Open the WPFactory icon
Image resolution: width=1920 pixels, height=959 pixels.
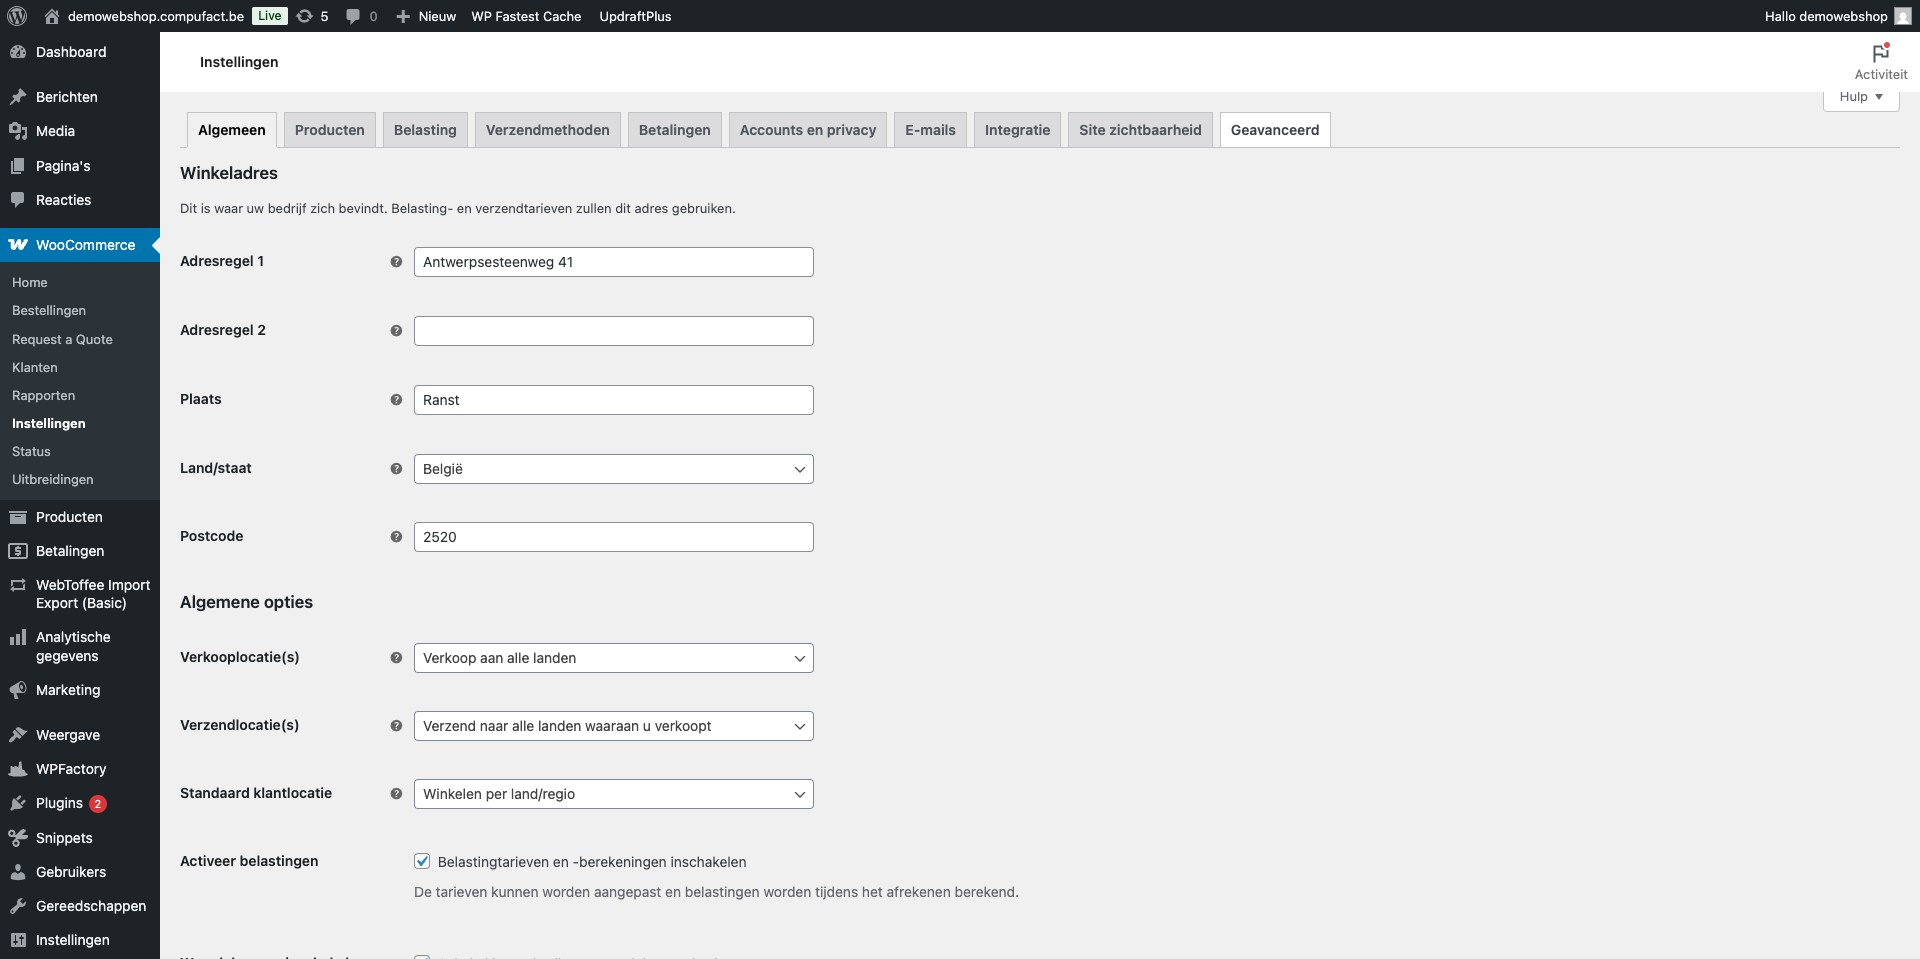[x=17, y=769]
